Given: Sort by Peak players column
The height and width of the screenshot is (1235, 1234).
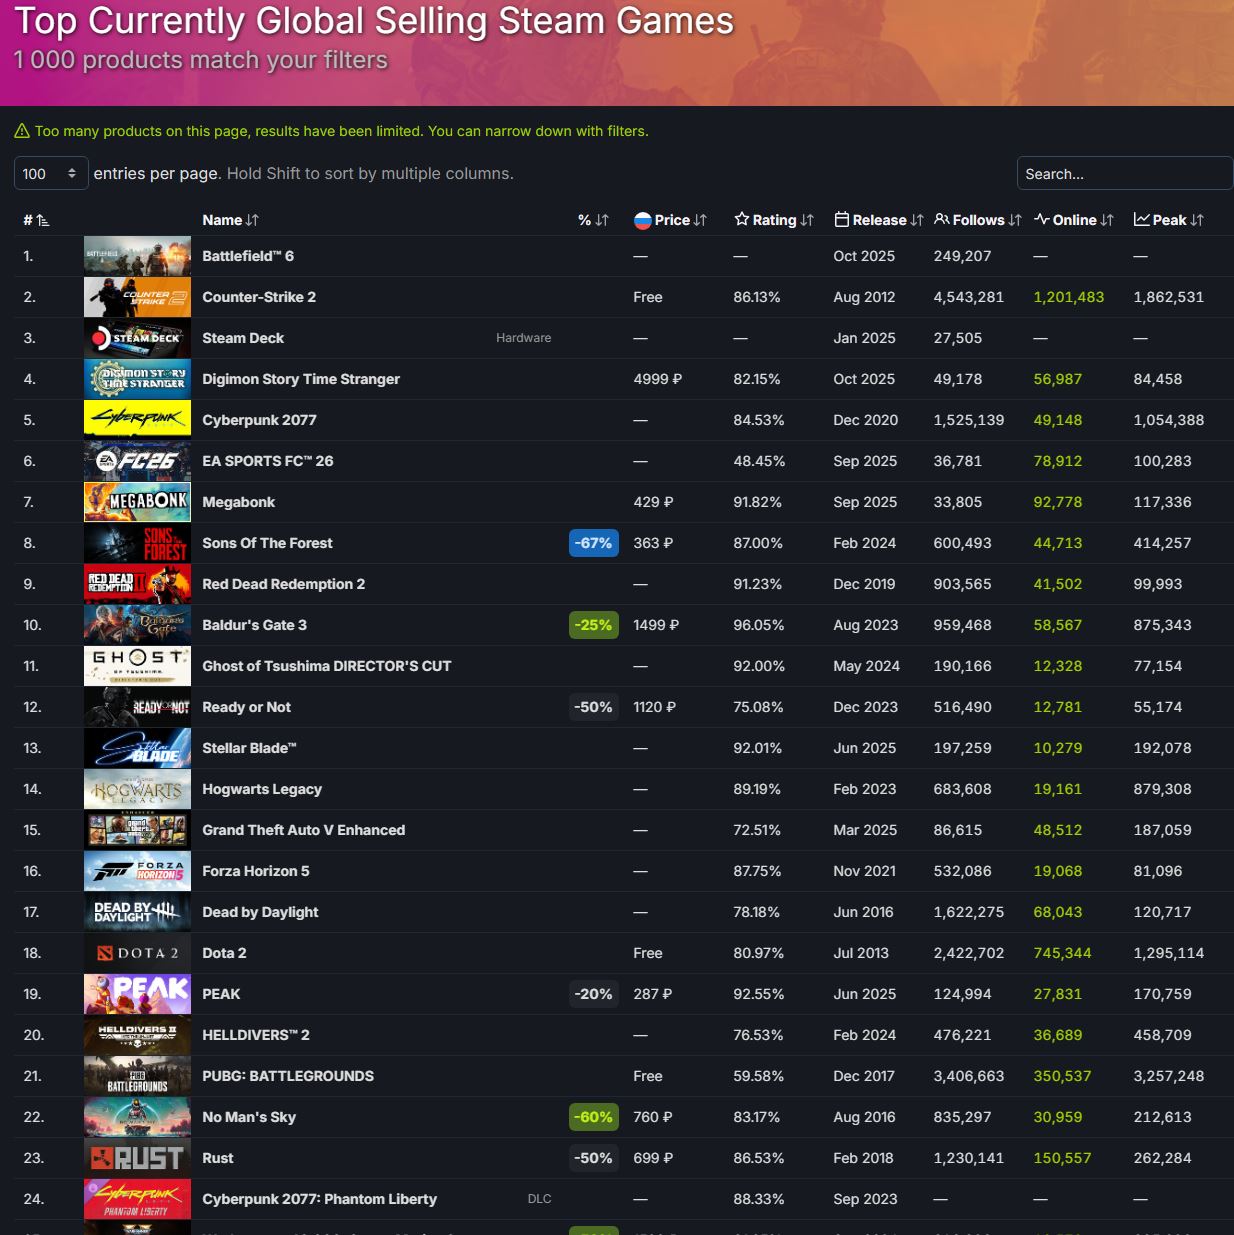Looking at the screenshot, I should point(1169,220).
